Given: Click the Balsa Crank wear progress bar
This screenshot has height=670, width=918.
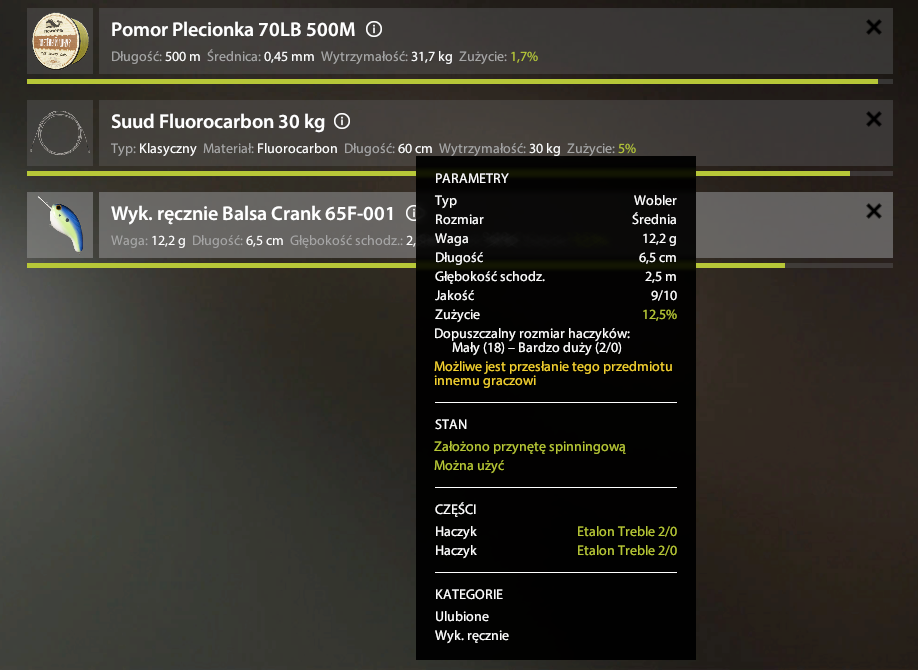Looking at the screenshot, I should click(x=460, y=265).
